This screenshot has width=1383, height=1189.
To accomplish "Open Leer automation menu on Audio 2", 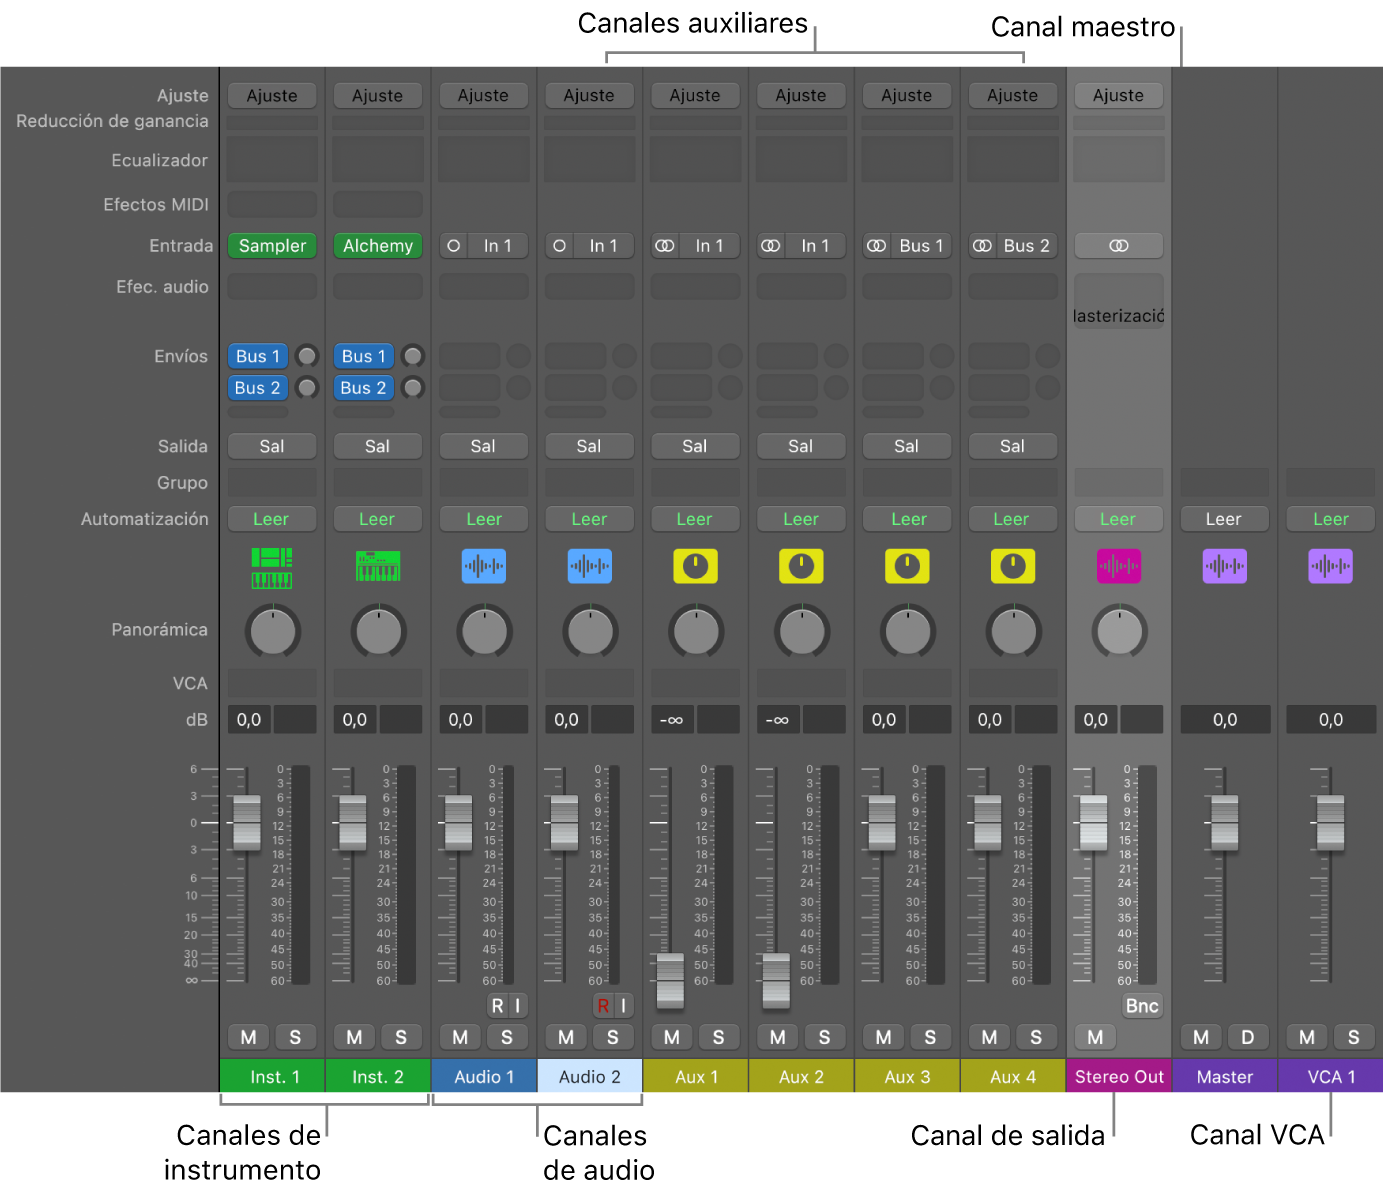I will (x=590, y=519).
